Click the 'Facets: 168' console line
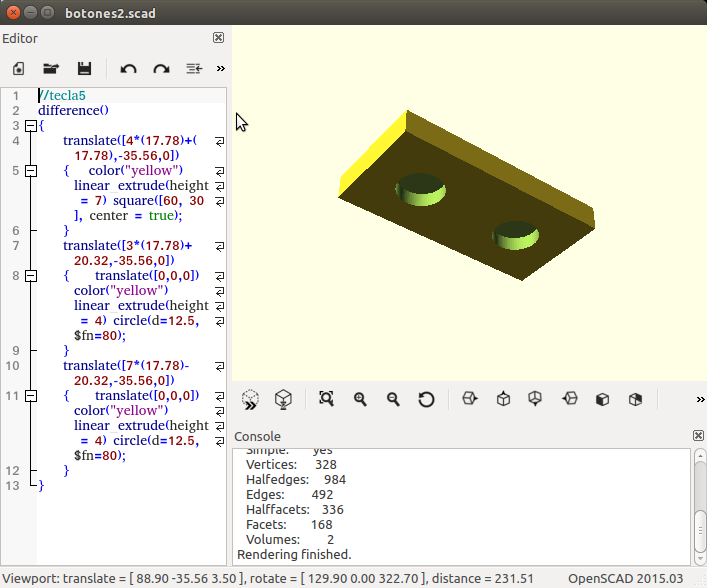This screenshot has height=588, width=707. (x=289, y=524)
